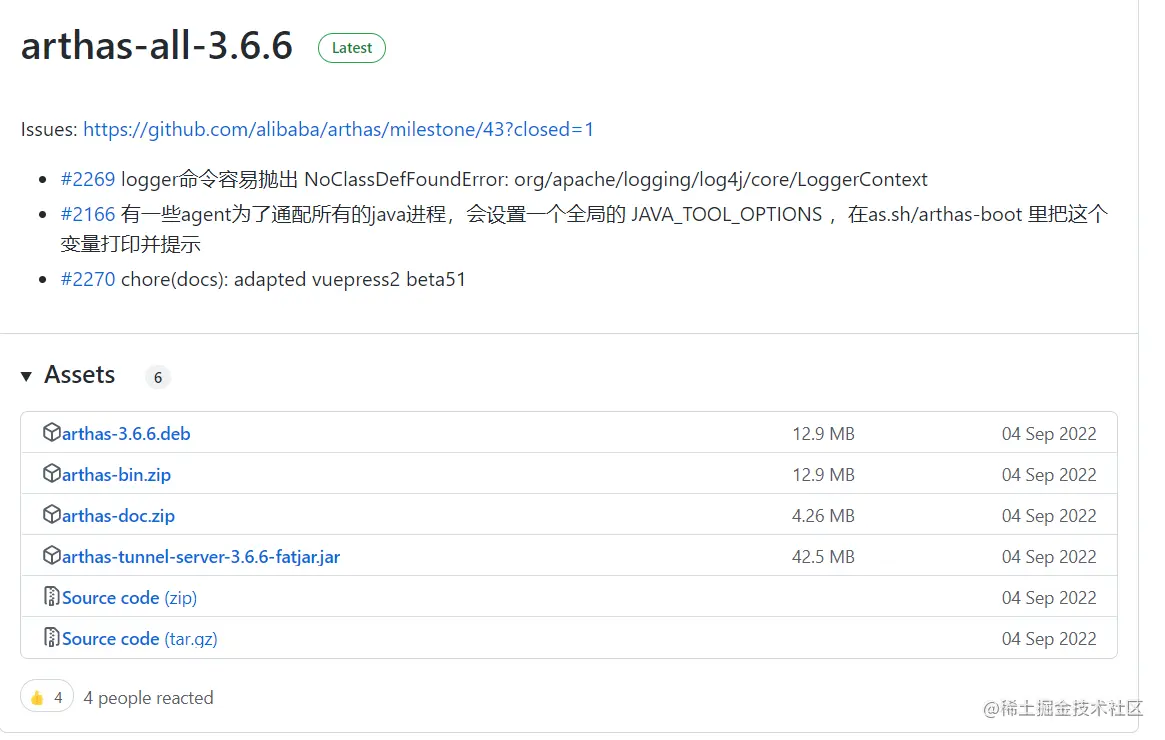Click the 4.26 MB size value

[x=823, y=516]
